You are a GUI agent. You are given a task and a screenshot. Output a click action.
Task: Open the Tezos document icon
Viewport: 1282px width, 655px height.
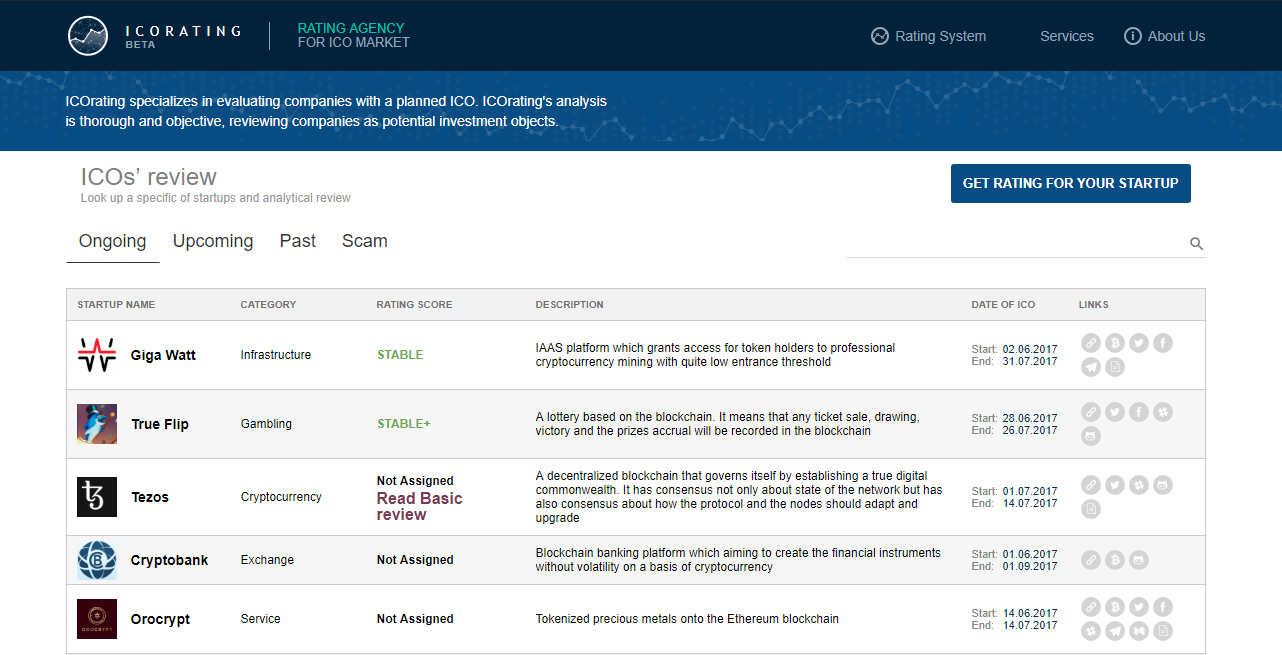[x=1091, y=509]
